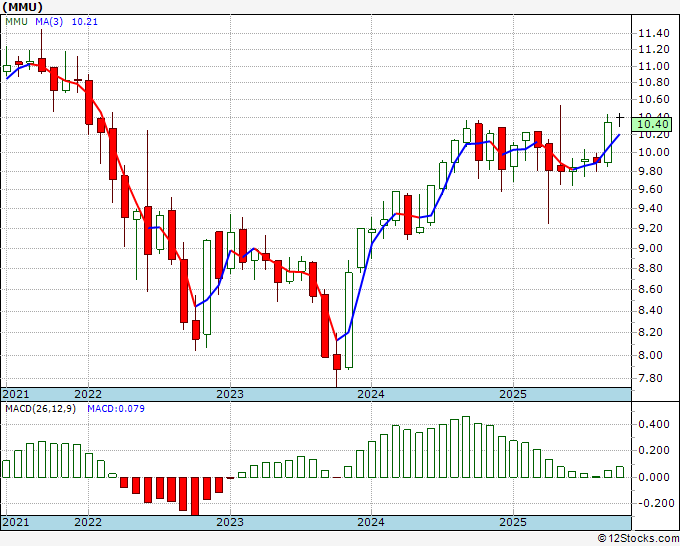Click the 0.200 MACD axis label
This screenshot has height=546, width=680.
654,451
